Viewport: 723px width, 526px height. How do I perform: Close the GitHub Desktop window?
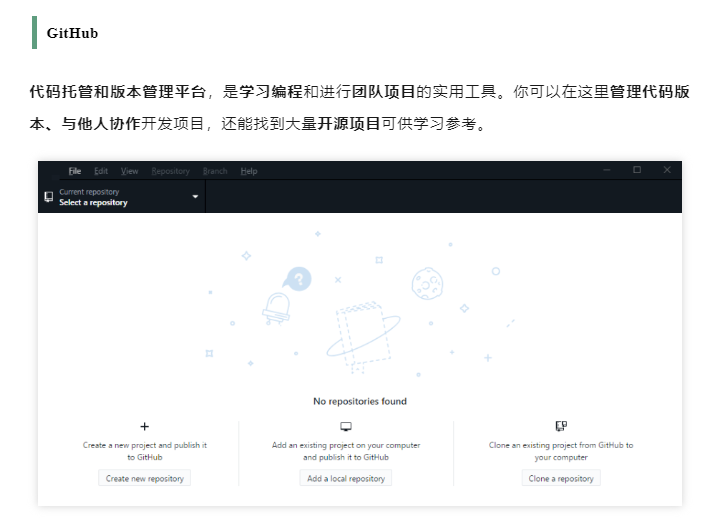point(667,170)
